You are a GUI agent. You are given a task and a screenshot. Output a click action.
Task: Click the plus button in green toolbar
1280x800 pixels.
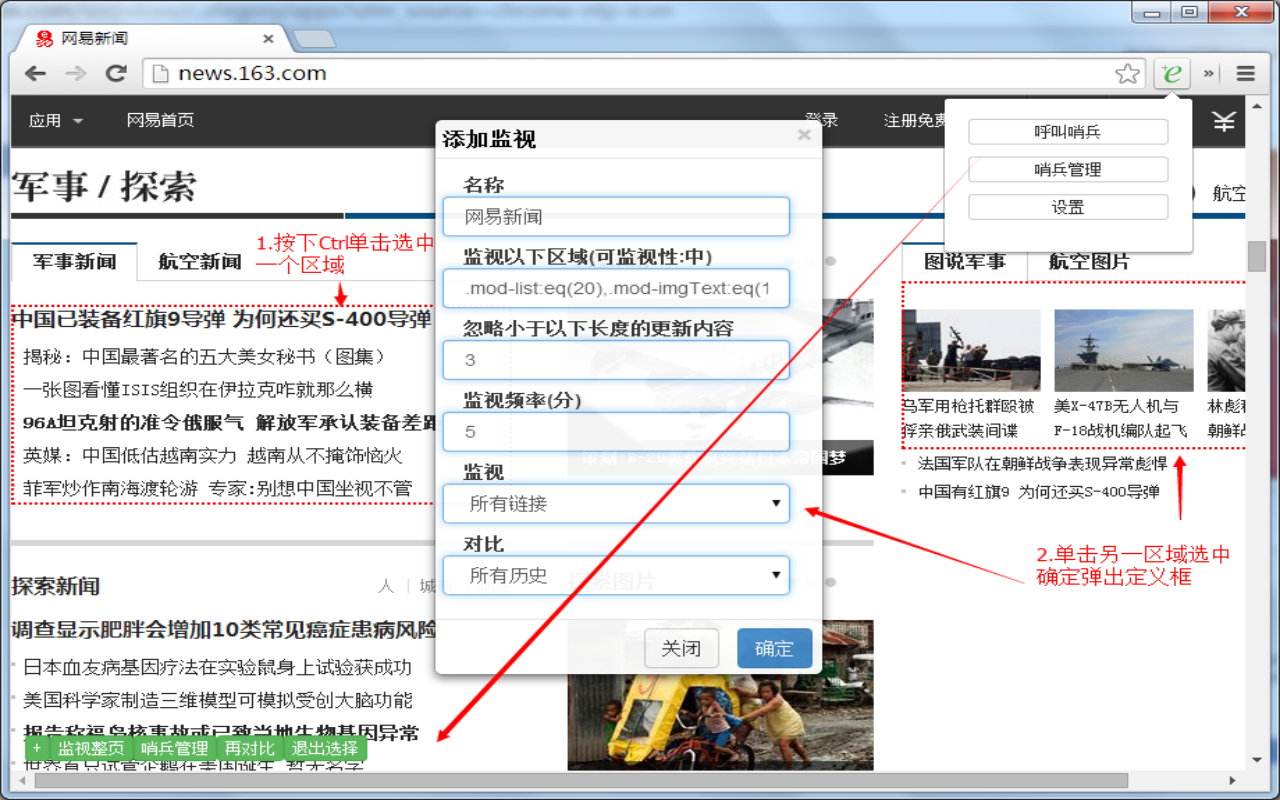click(37, 748)
